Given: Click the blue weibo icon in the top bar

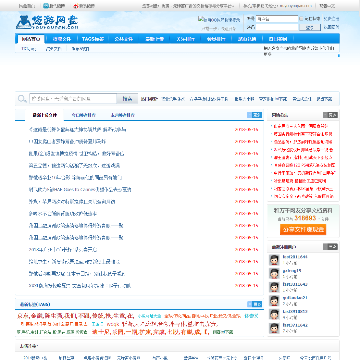Looking at the screenshot, I should [46, 6].
